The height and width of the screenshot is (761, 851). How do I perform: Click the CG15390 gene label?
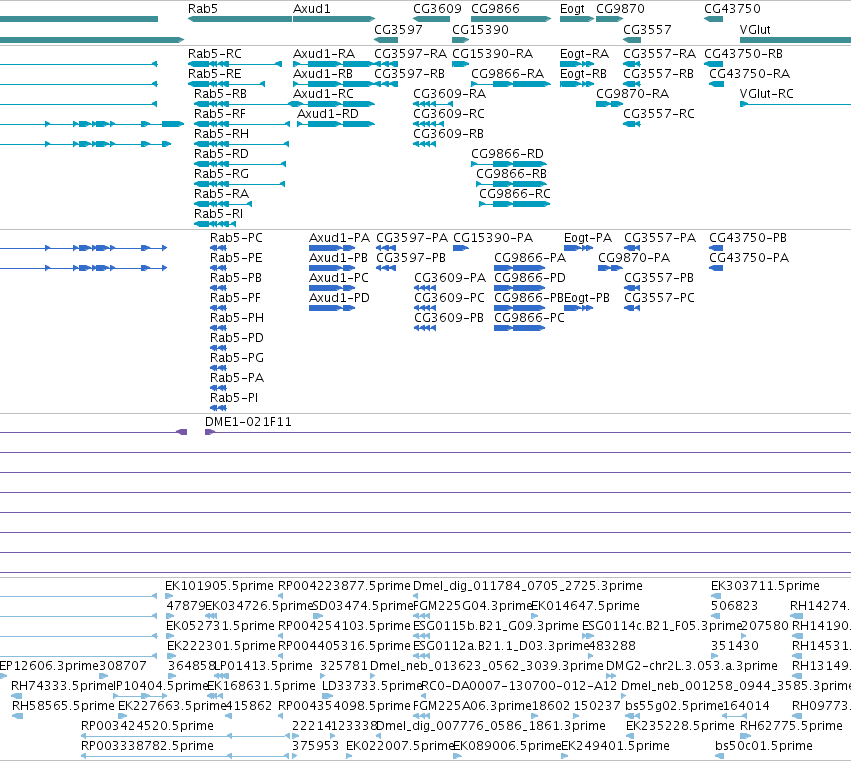(480, 29)
